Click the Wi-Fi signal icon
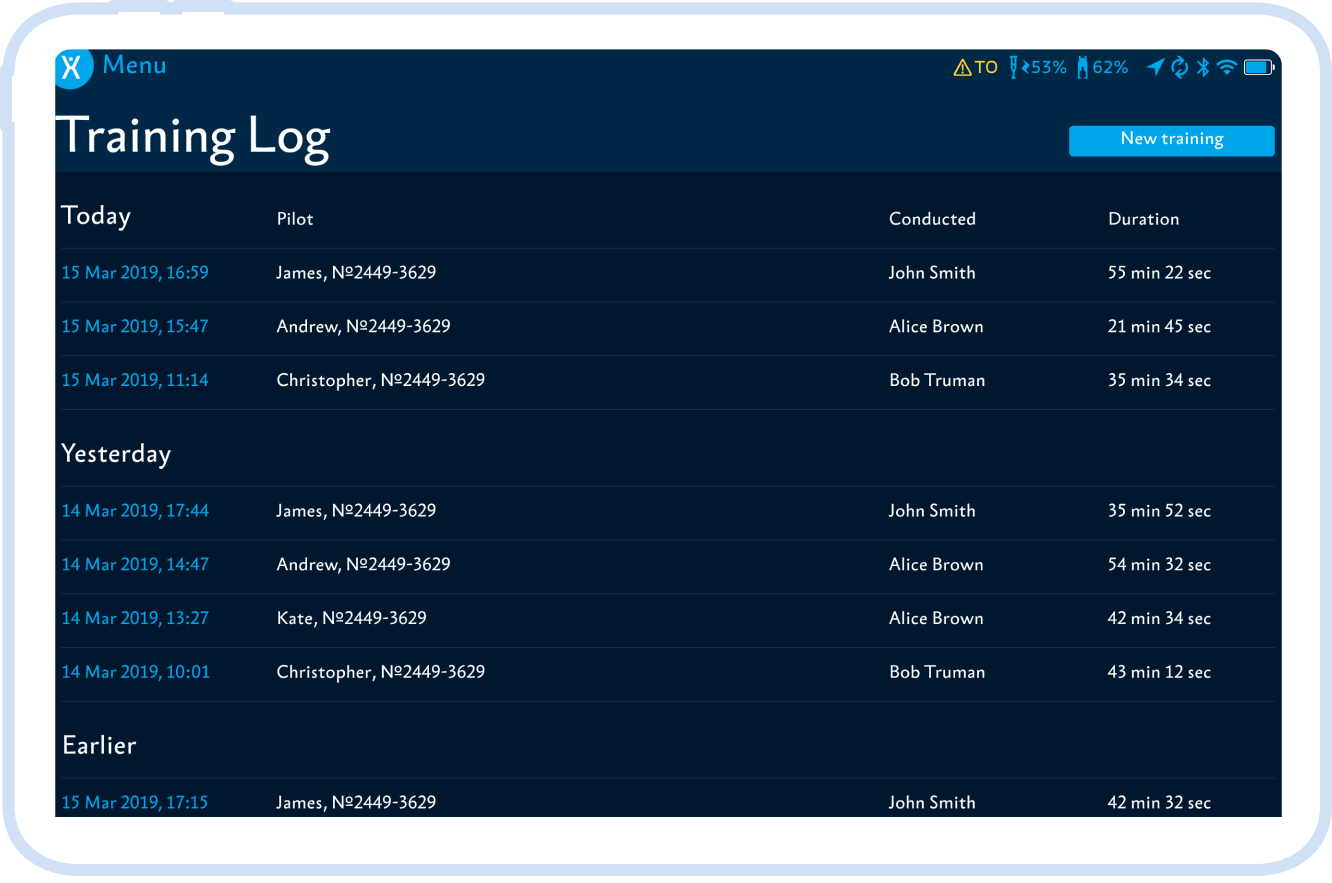Screen dimensions: 1332x883 pyautogui.click(x=1226, y=66)
